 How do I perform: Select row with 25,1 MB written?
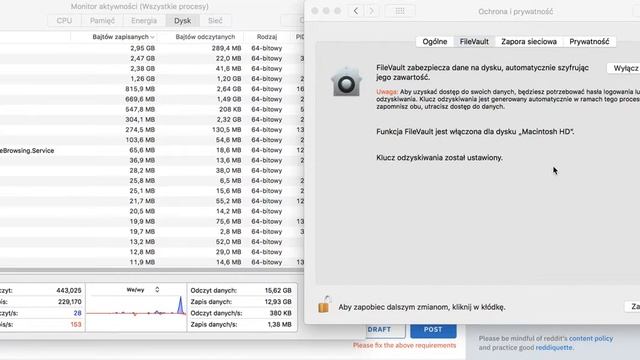pyautogui.click(x=152, y=191)
